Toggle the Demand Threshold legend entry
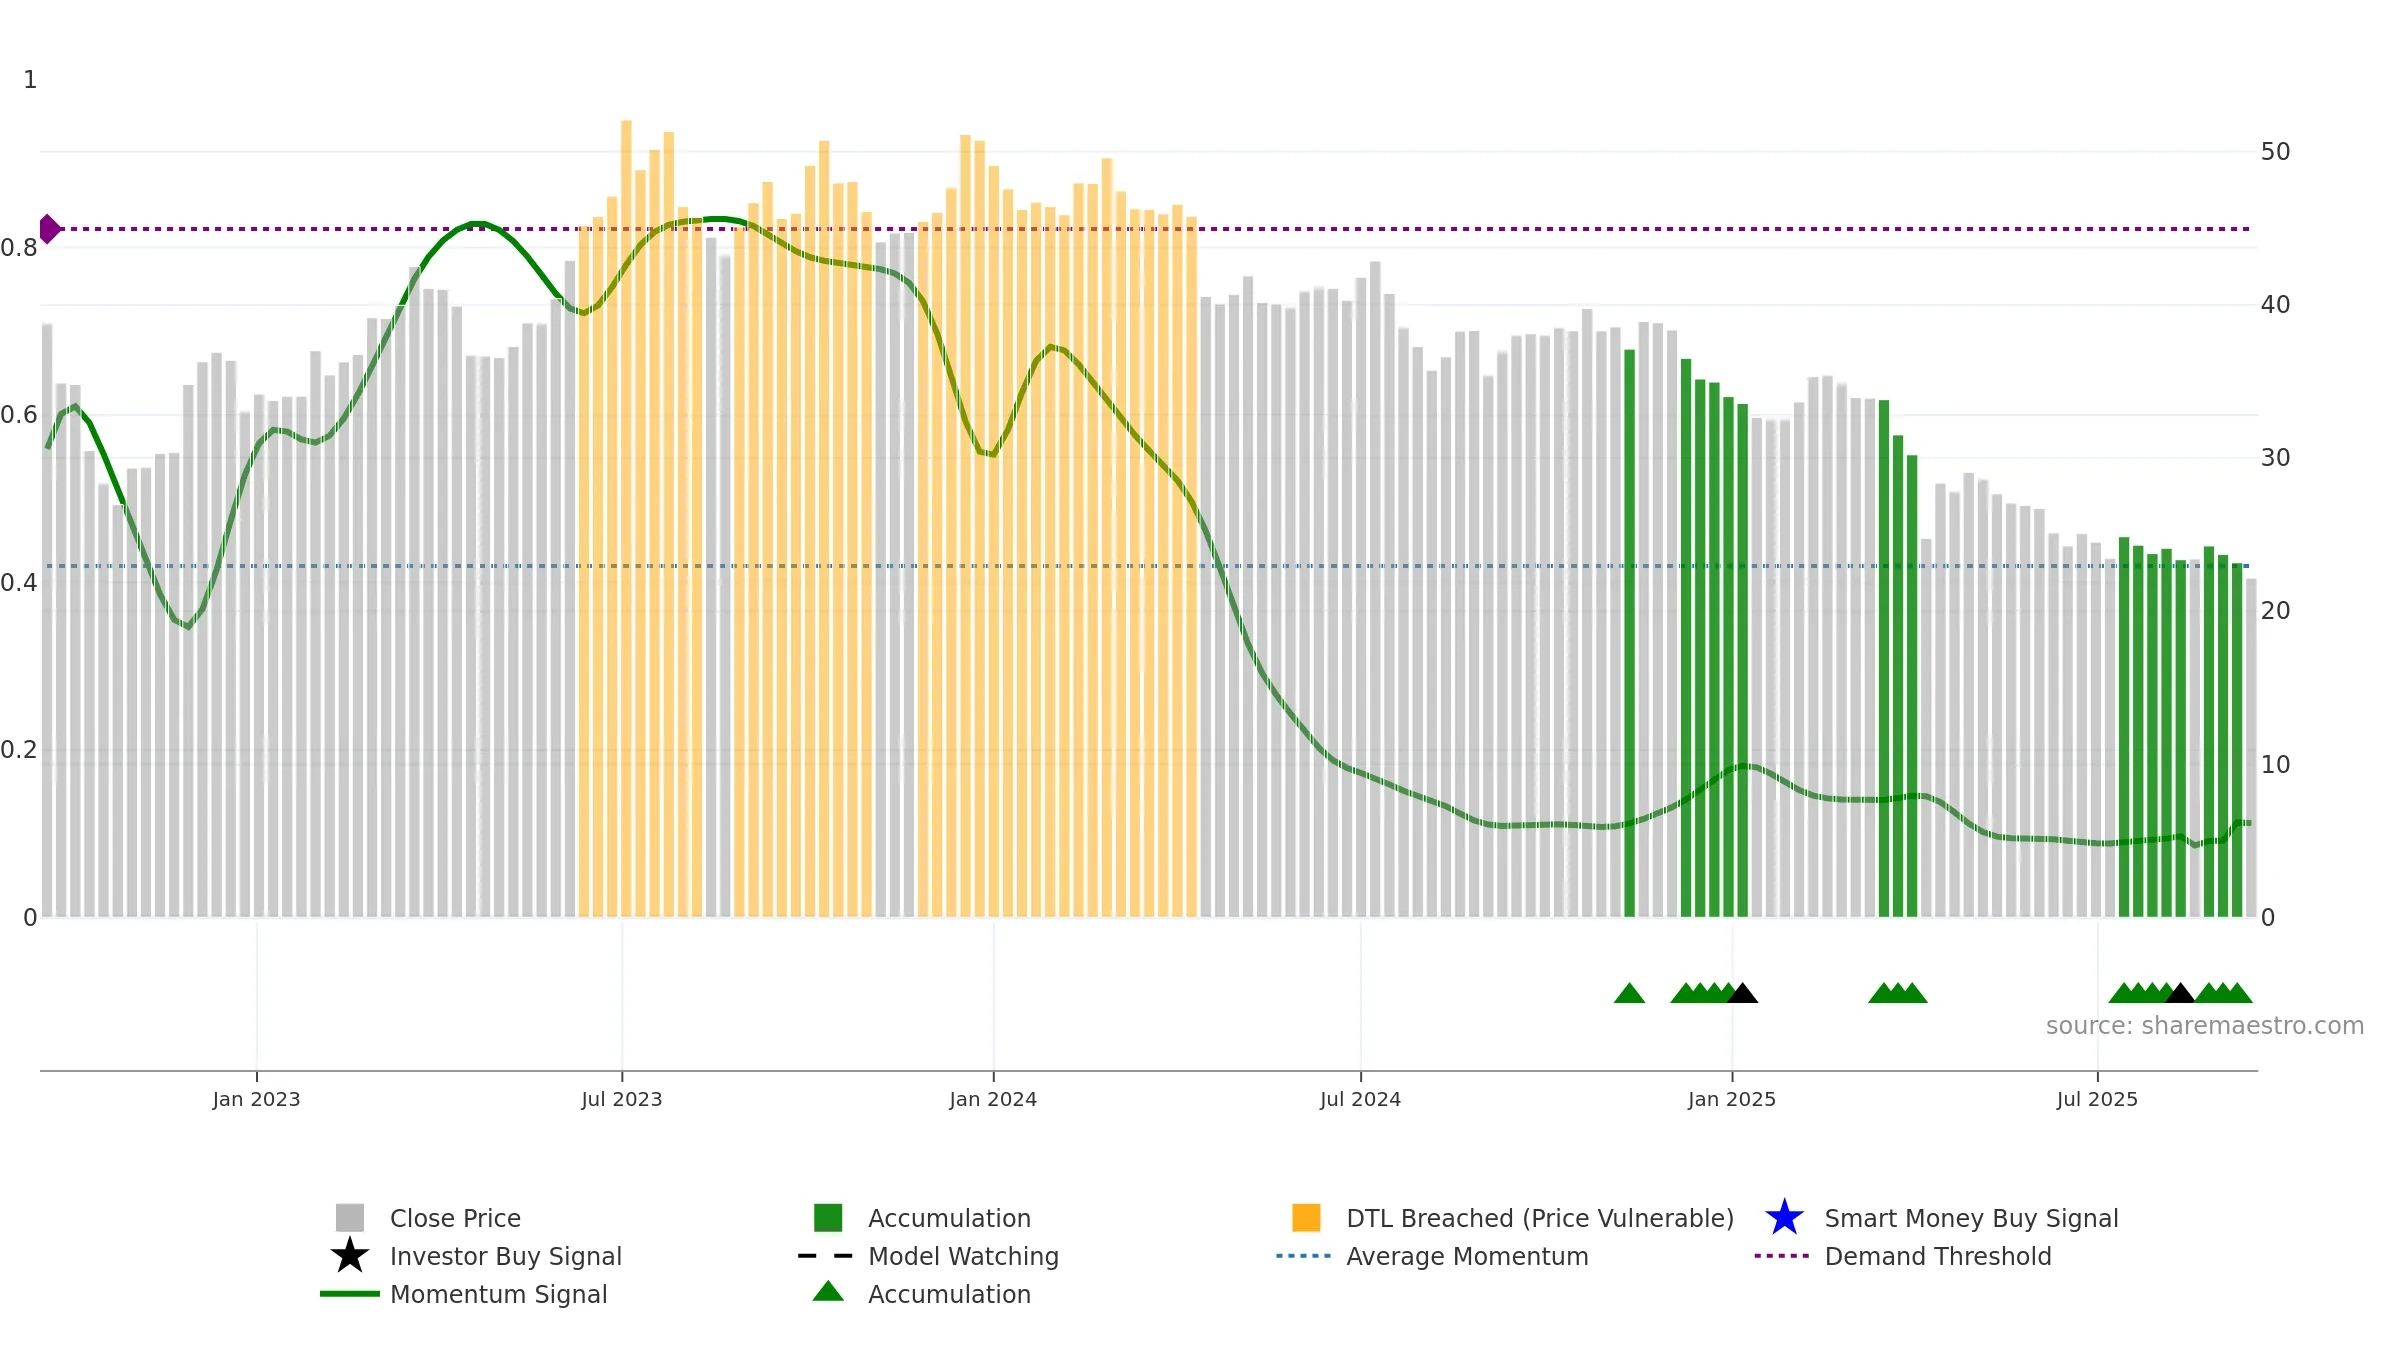Image resolution: width=2400 pixels, height=1350 pixels. (1903, 1256)
